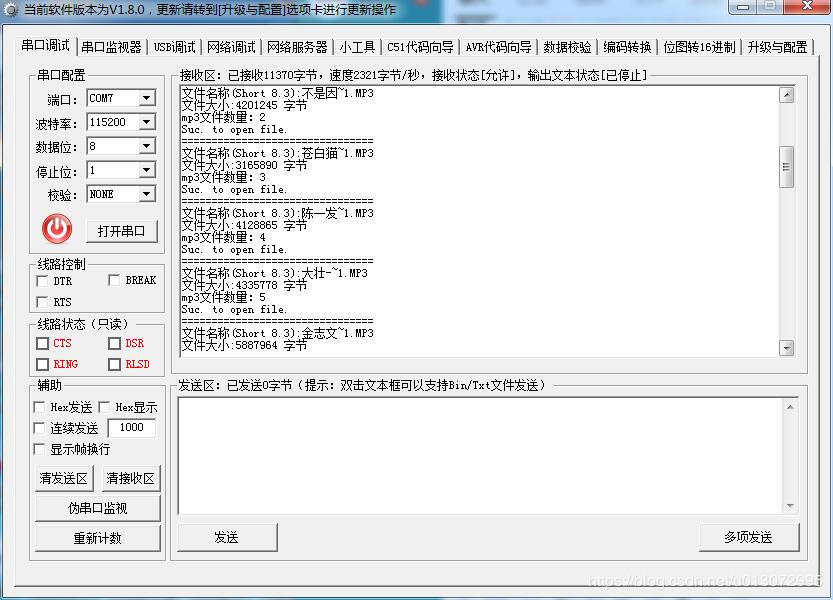Click the line 文件大小:4201245 字节
Screen dimensions: 833x600
(x=244, y=105)
